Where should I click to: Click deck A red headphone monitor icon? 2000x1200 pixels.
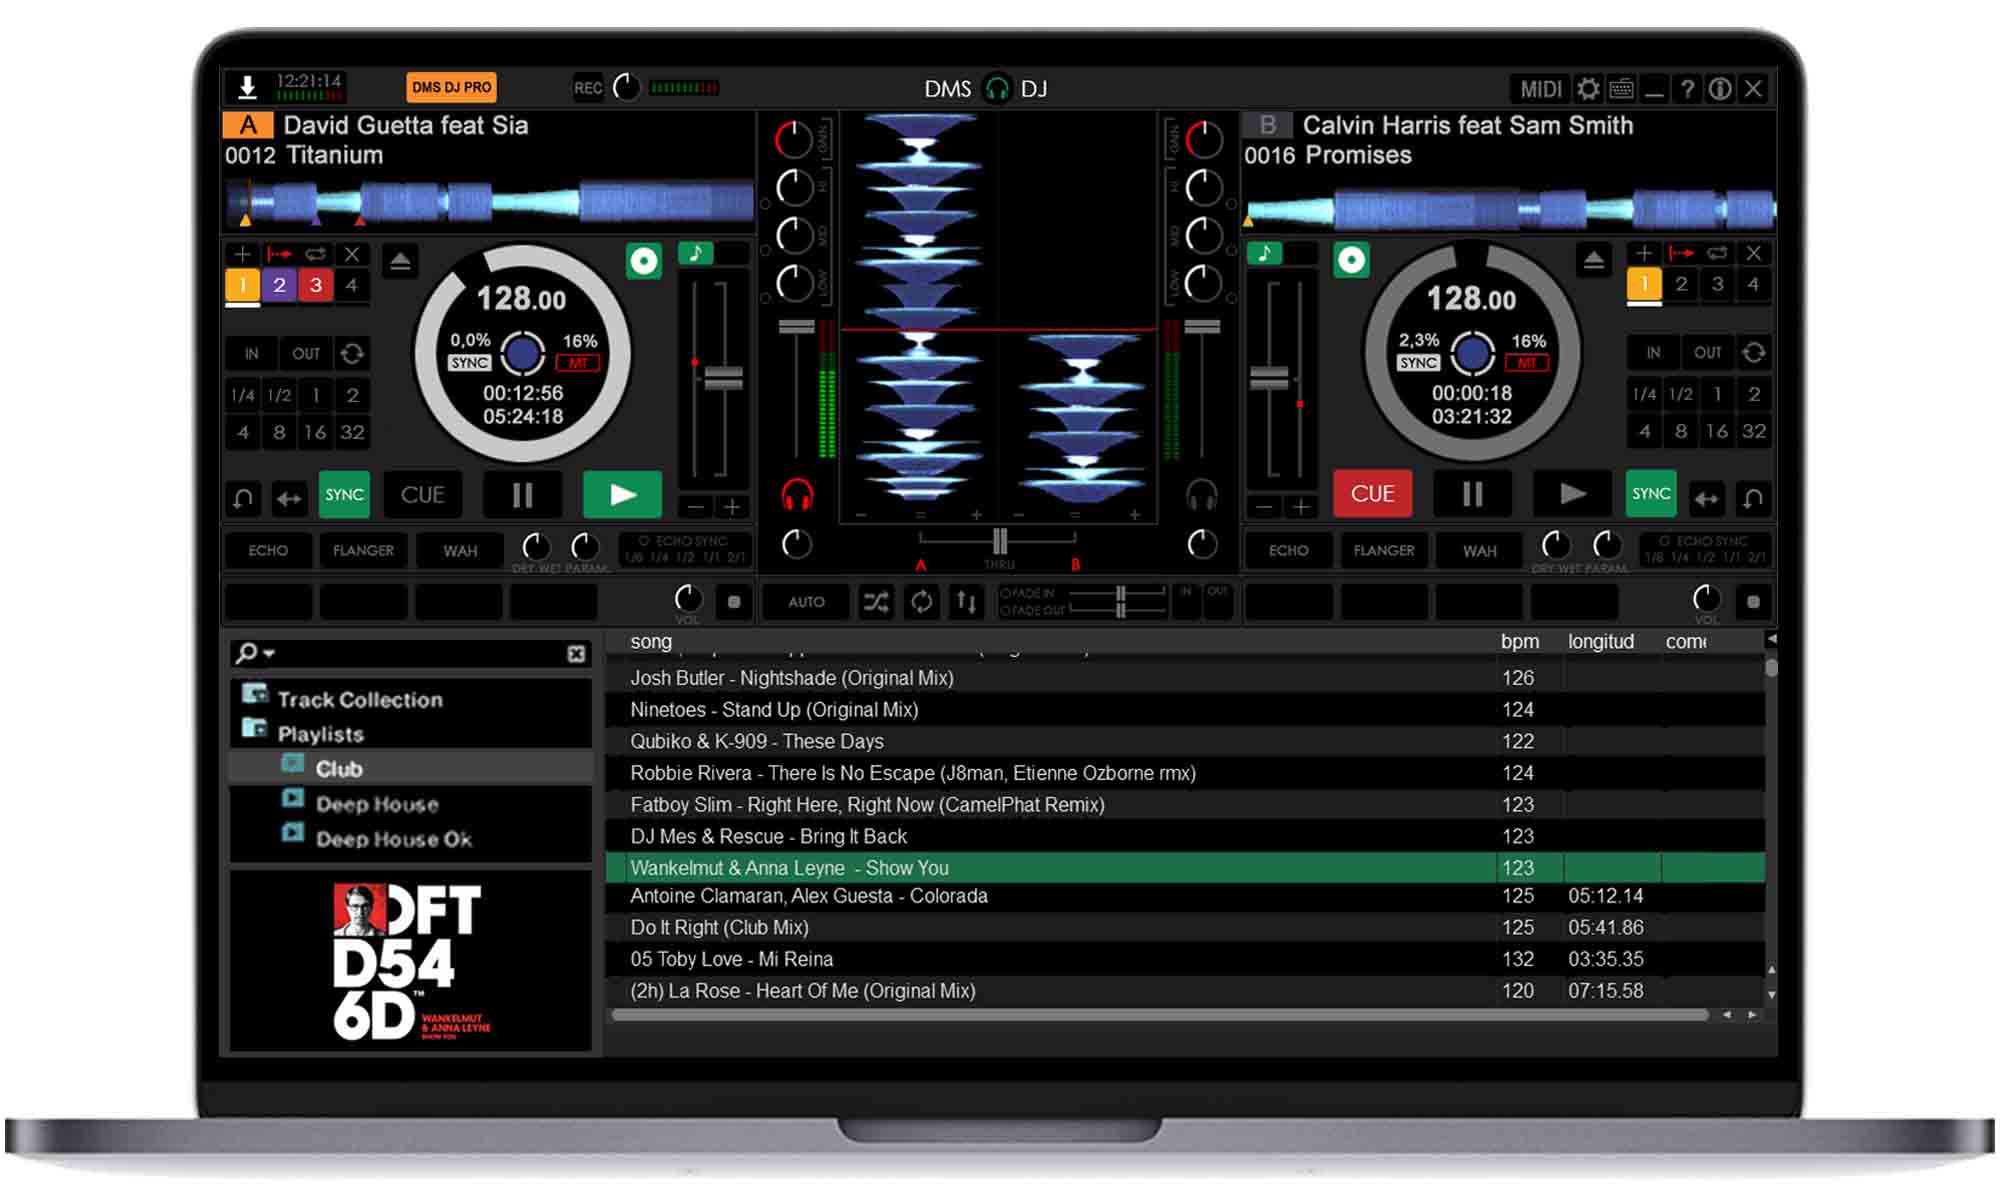(x=797, y=495)
